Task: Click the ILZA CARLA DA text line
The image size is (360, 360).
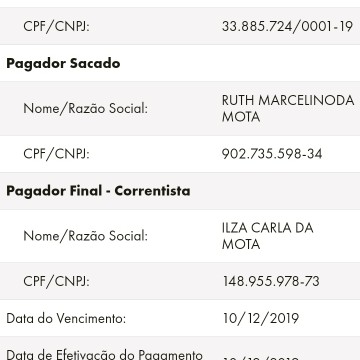Action: click(x=267, y=228)
